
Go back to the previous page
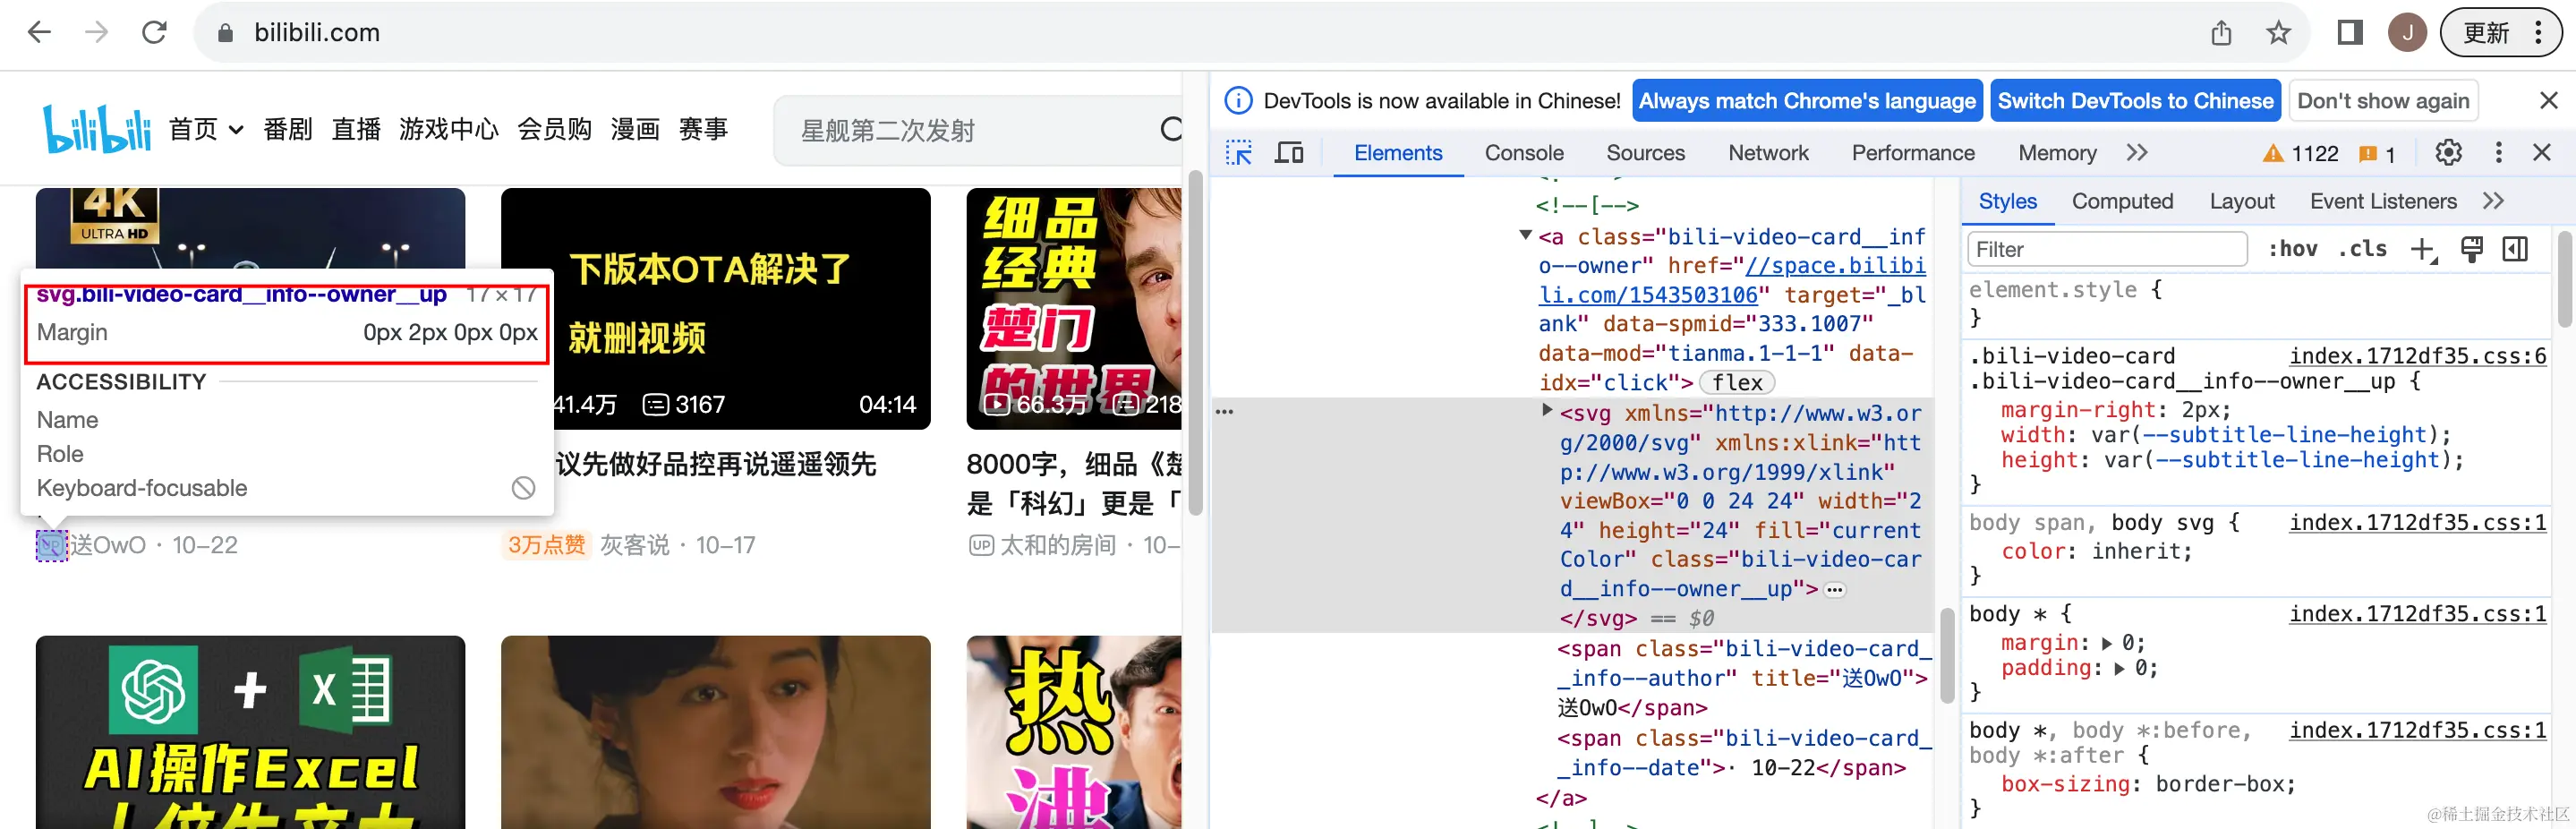coord(39,33)
